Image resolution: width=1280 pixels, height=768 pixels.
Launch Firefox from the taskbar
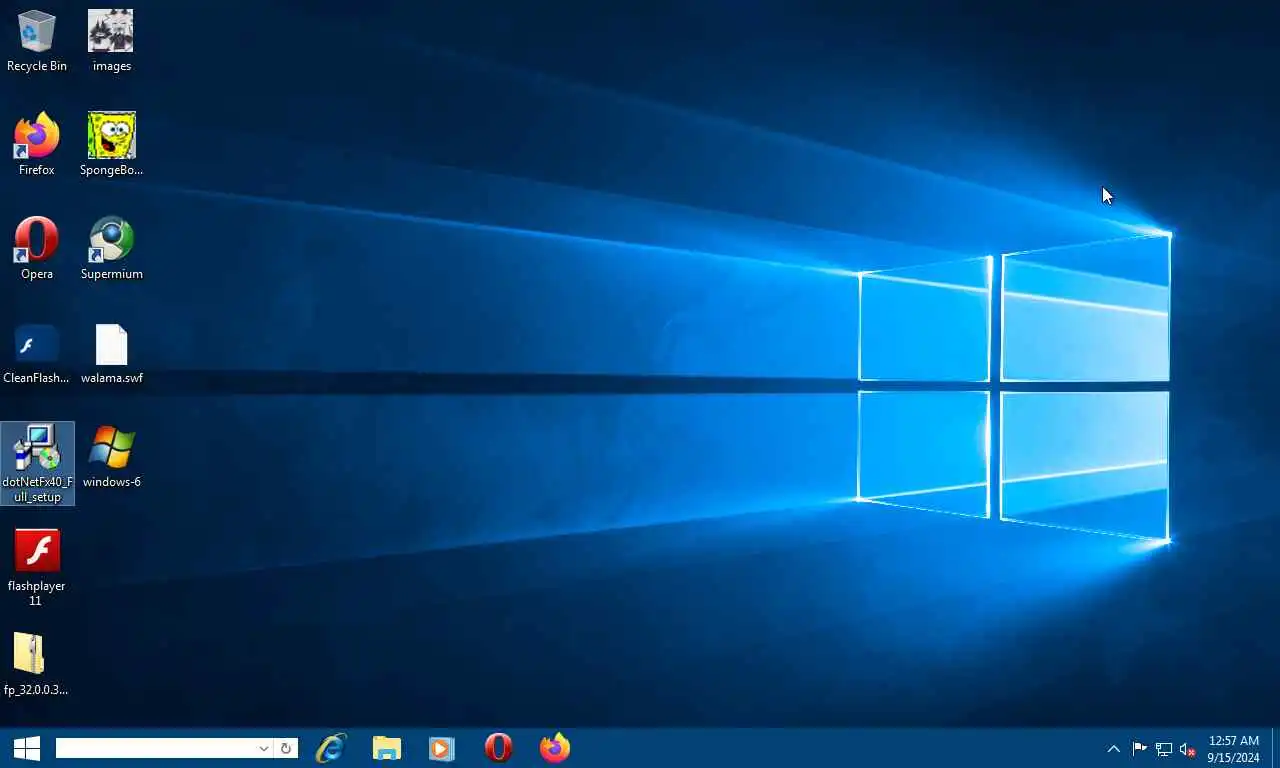coord(554,748)
